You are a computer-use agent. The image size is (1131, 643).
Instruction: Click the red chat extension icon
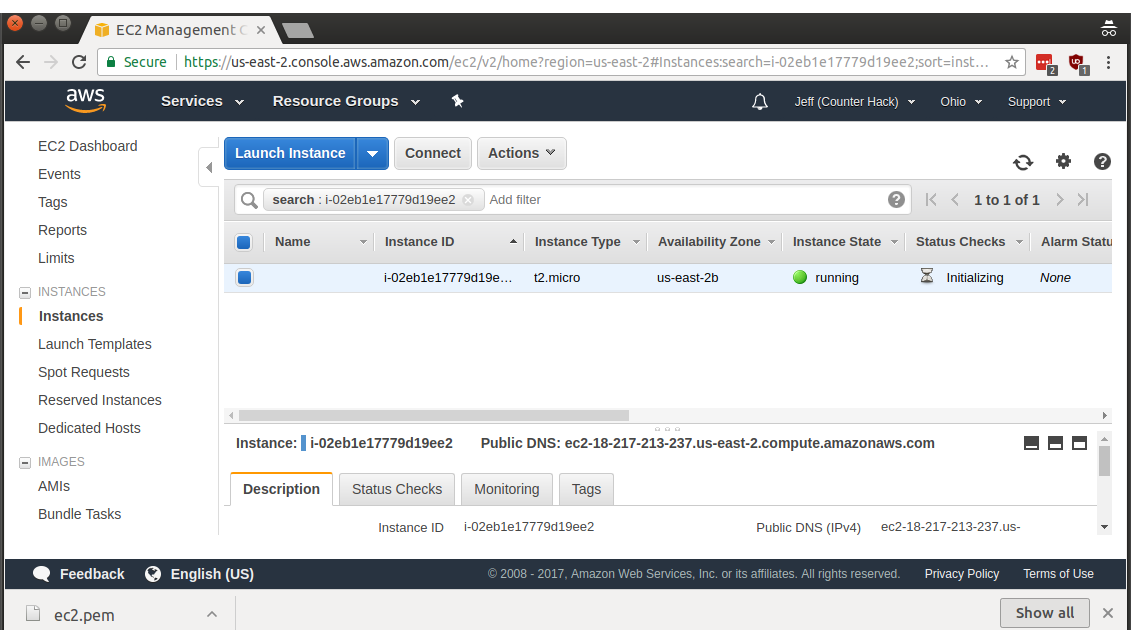tap(1045, 64)
